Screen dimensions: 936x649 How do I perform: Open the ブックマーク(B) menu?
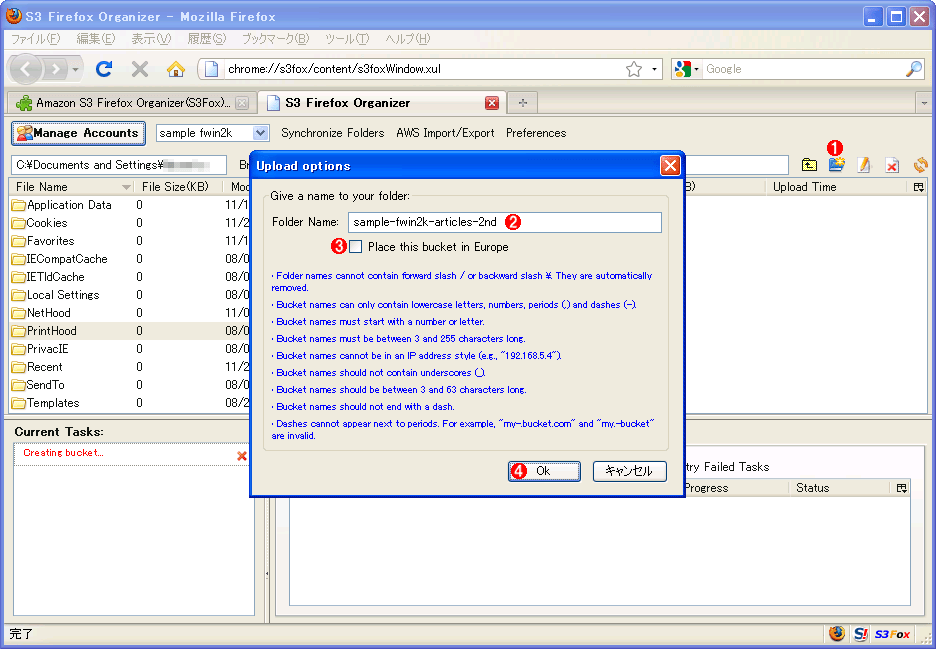[x=275, y=39]
